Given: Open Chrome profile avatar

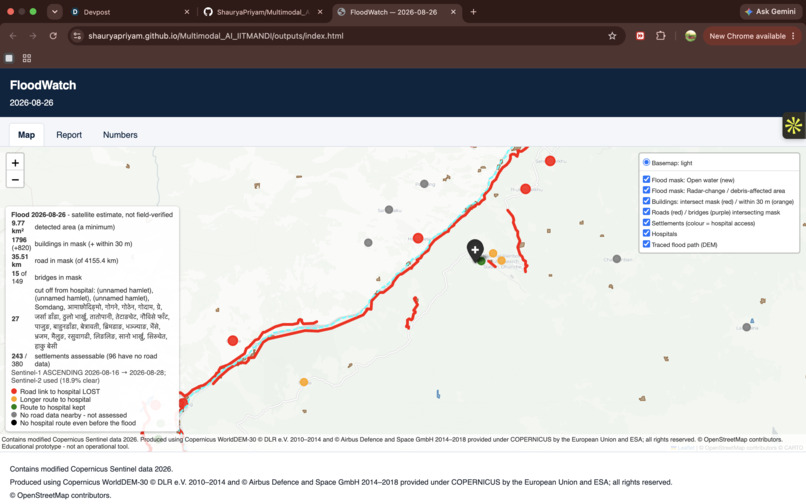Looking at the screenshot, I should pos(690,36).
